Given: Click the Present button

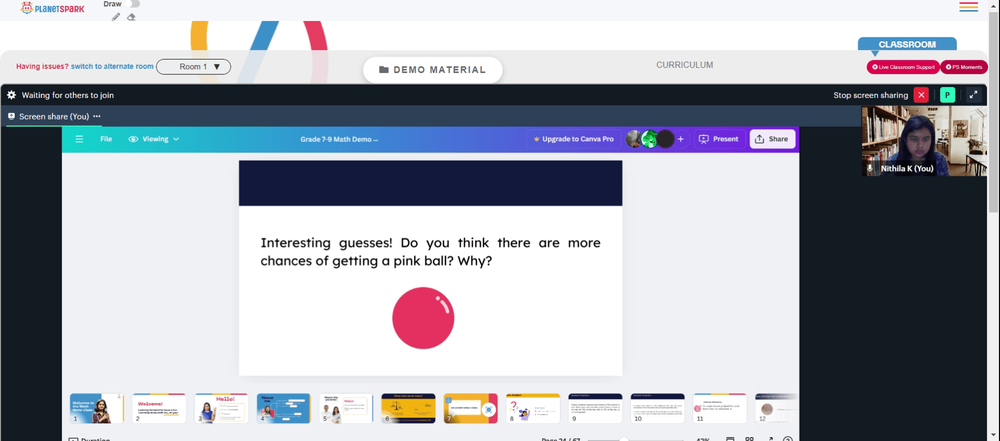Looking at the screenshot, I should pyautogui.click(x=719, y=139).
